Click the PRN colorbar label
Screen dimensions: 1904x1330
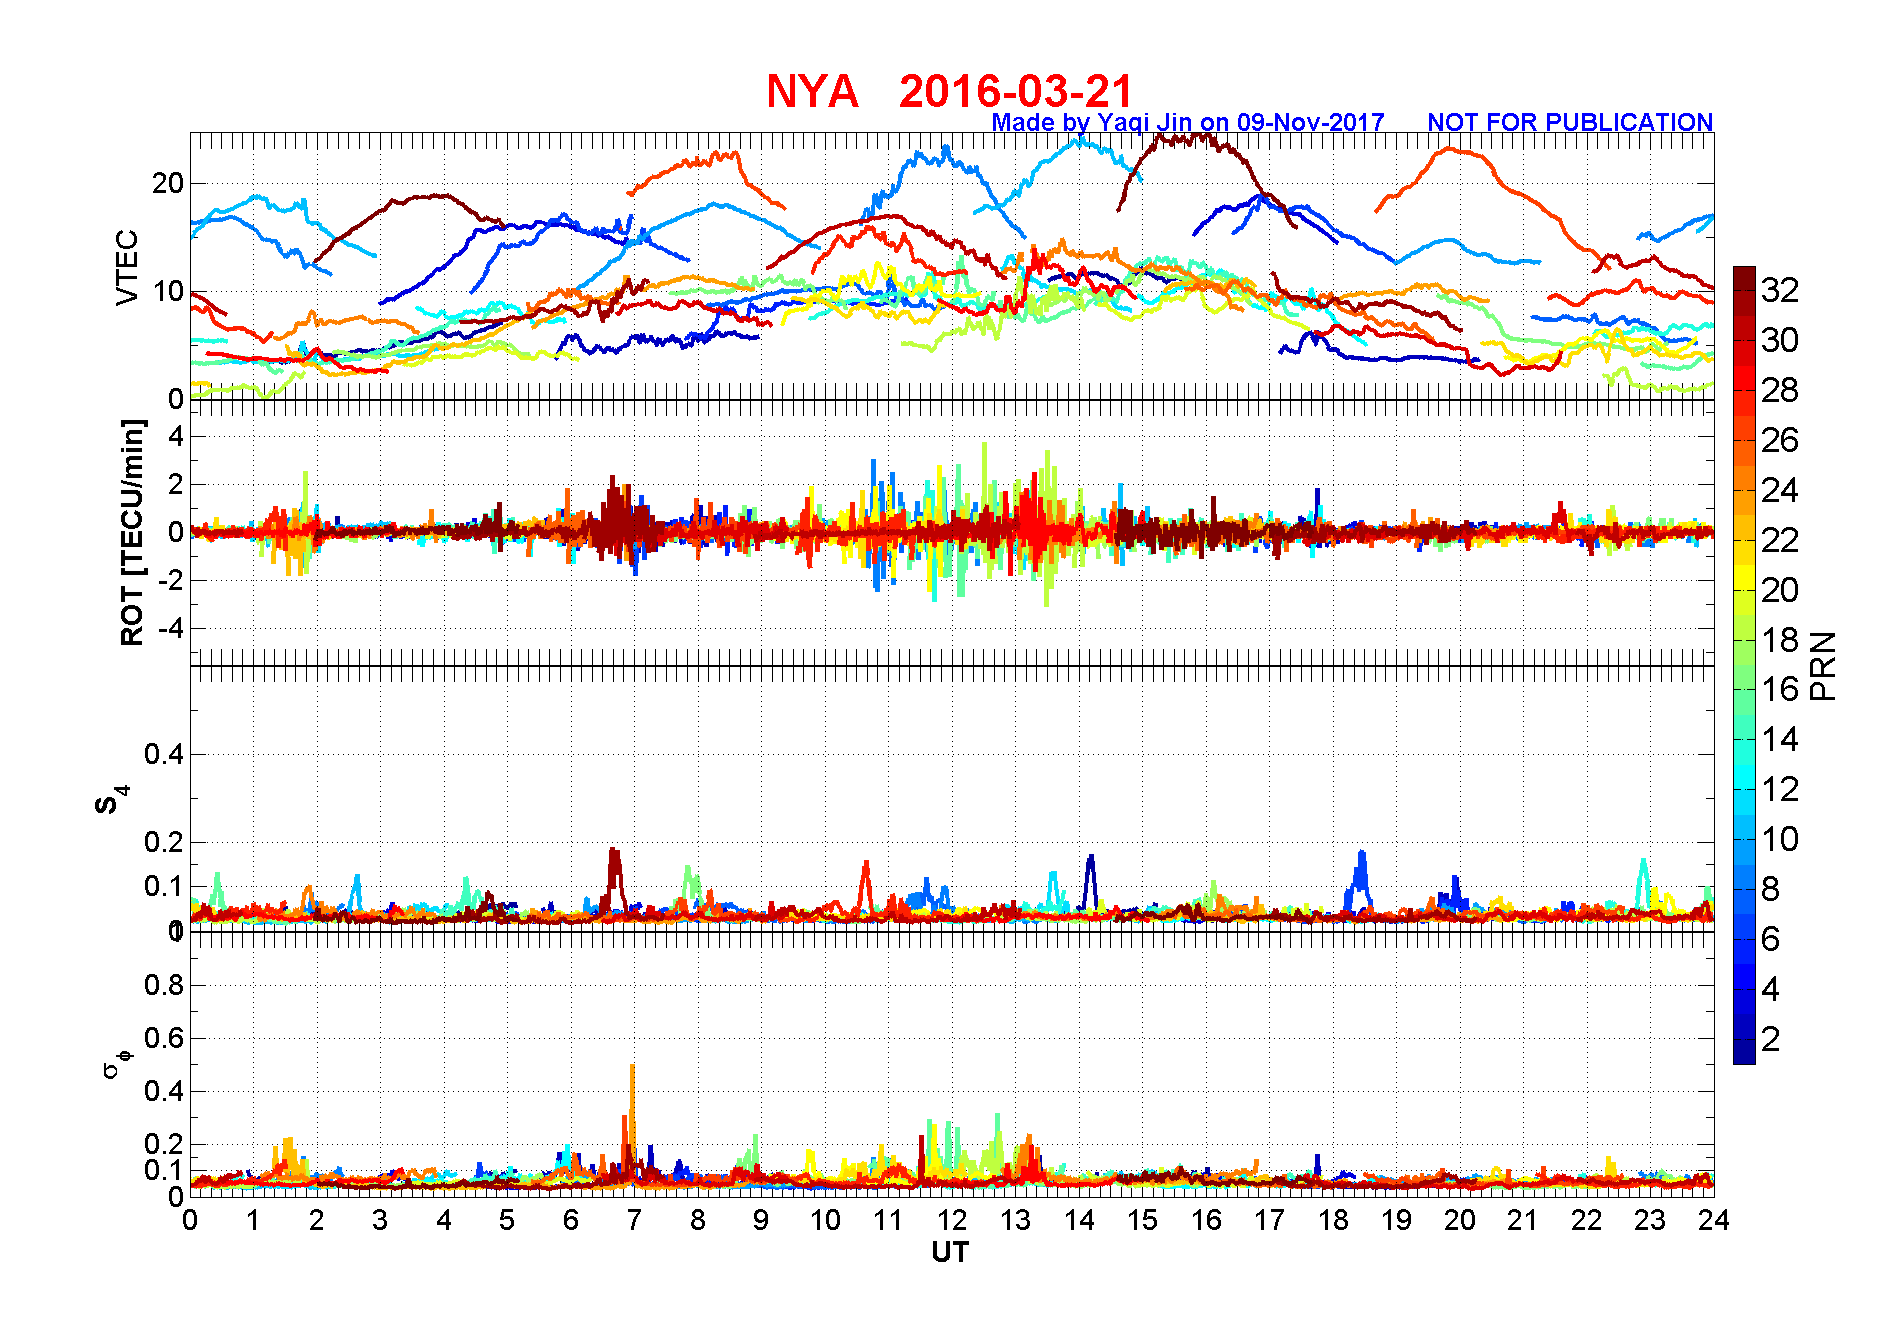[x=1823, y=666]
